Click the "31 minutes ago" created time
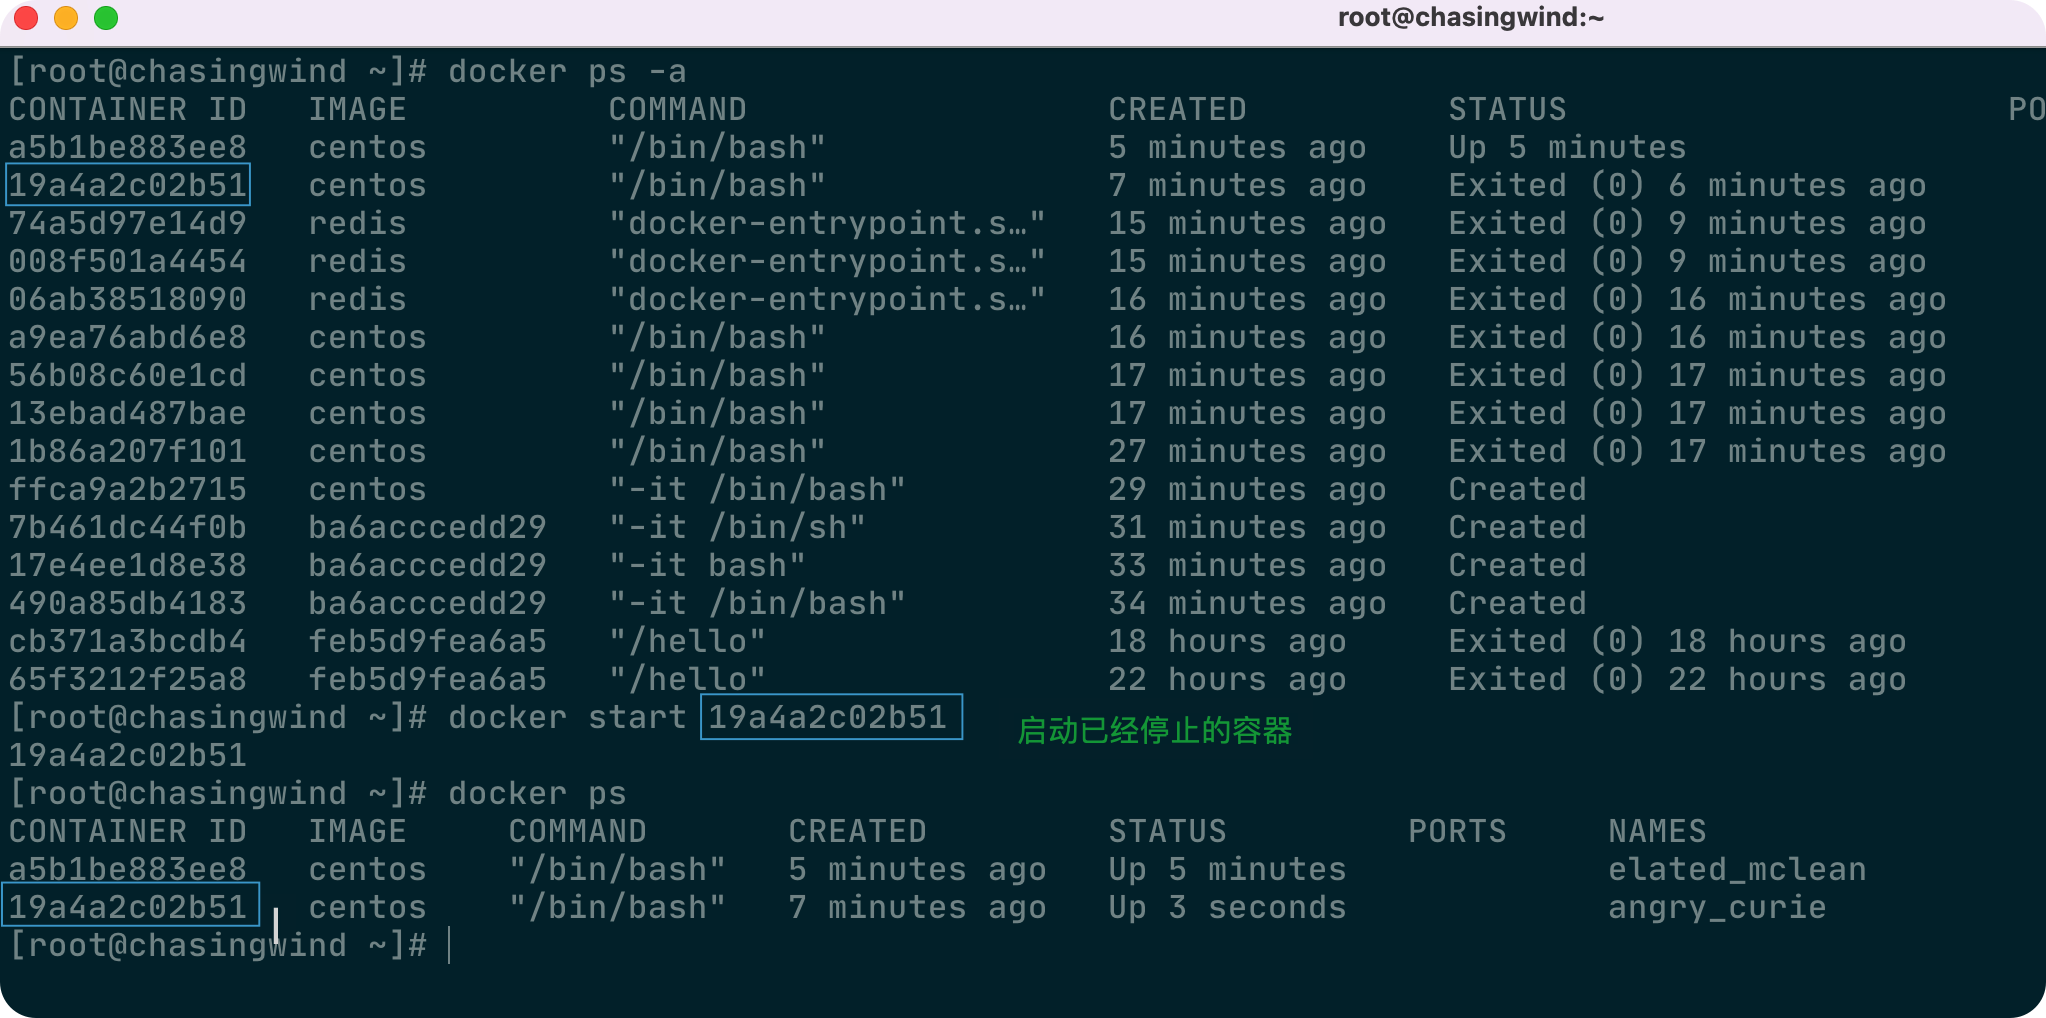 1247,527
